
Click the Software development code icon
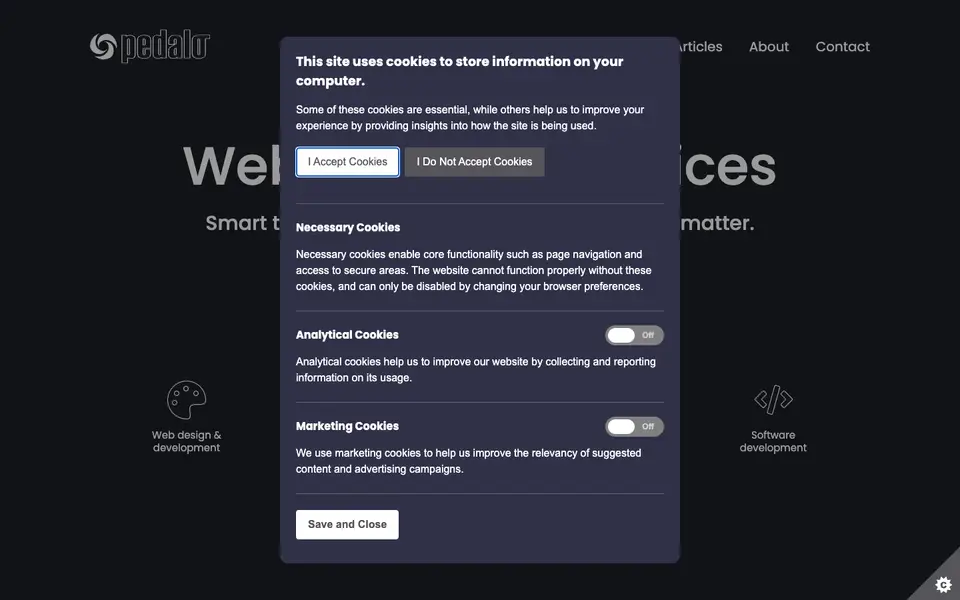coord(773,400)
